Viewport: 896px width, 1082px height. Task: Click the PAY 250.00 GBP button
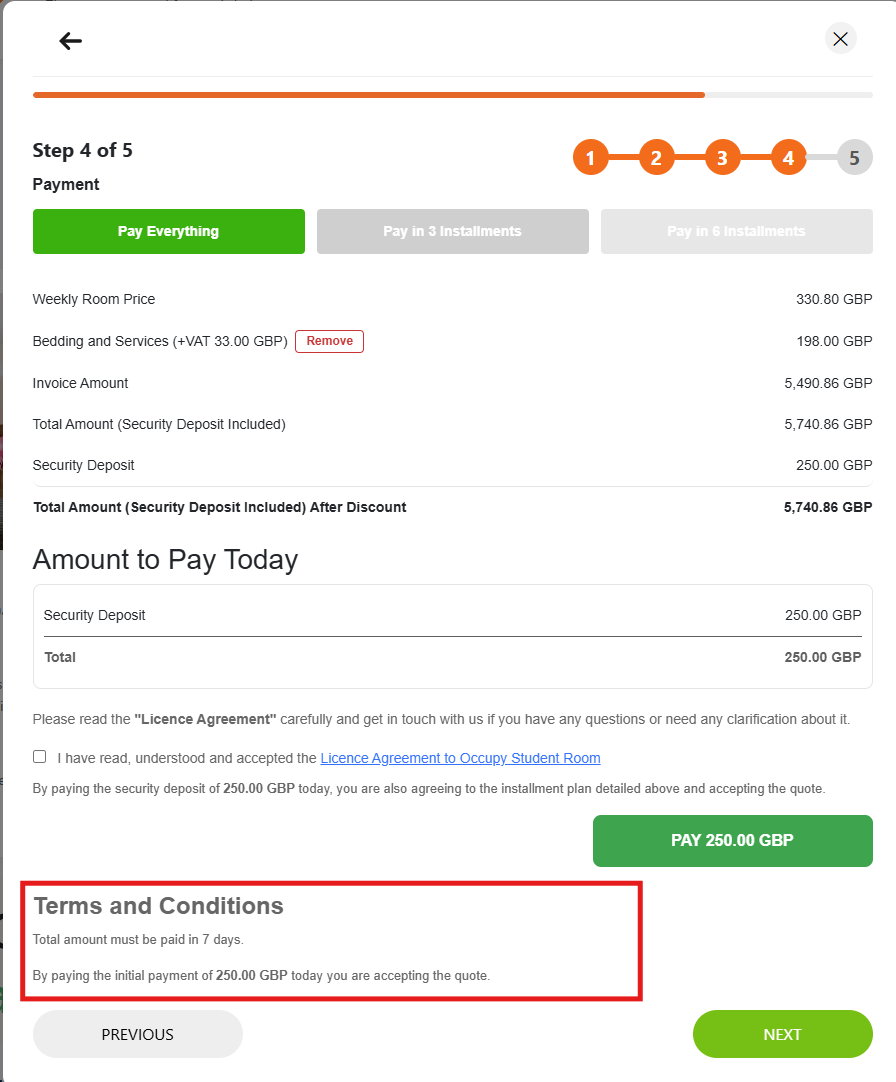coord(732,840)
